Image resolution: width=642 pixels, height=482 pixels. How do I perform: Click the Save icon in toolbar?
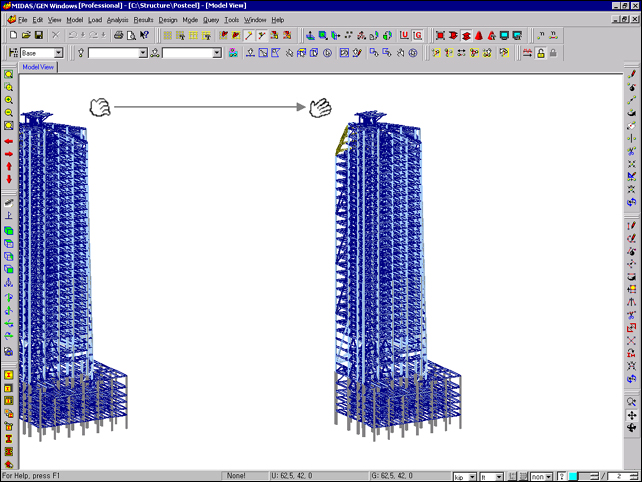(38, 36)
